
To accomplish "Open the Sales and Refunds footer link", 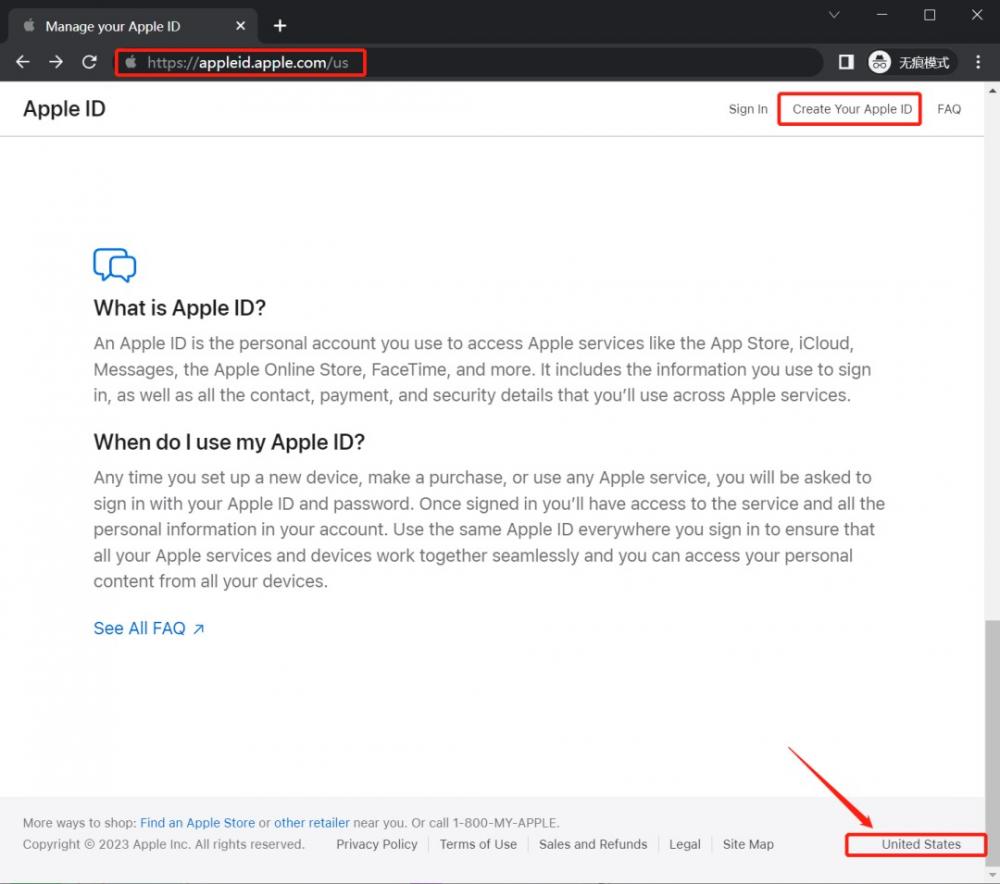I will 592,844.
